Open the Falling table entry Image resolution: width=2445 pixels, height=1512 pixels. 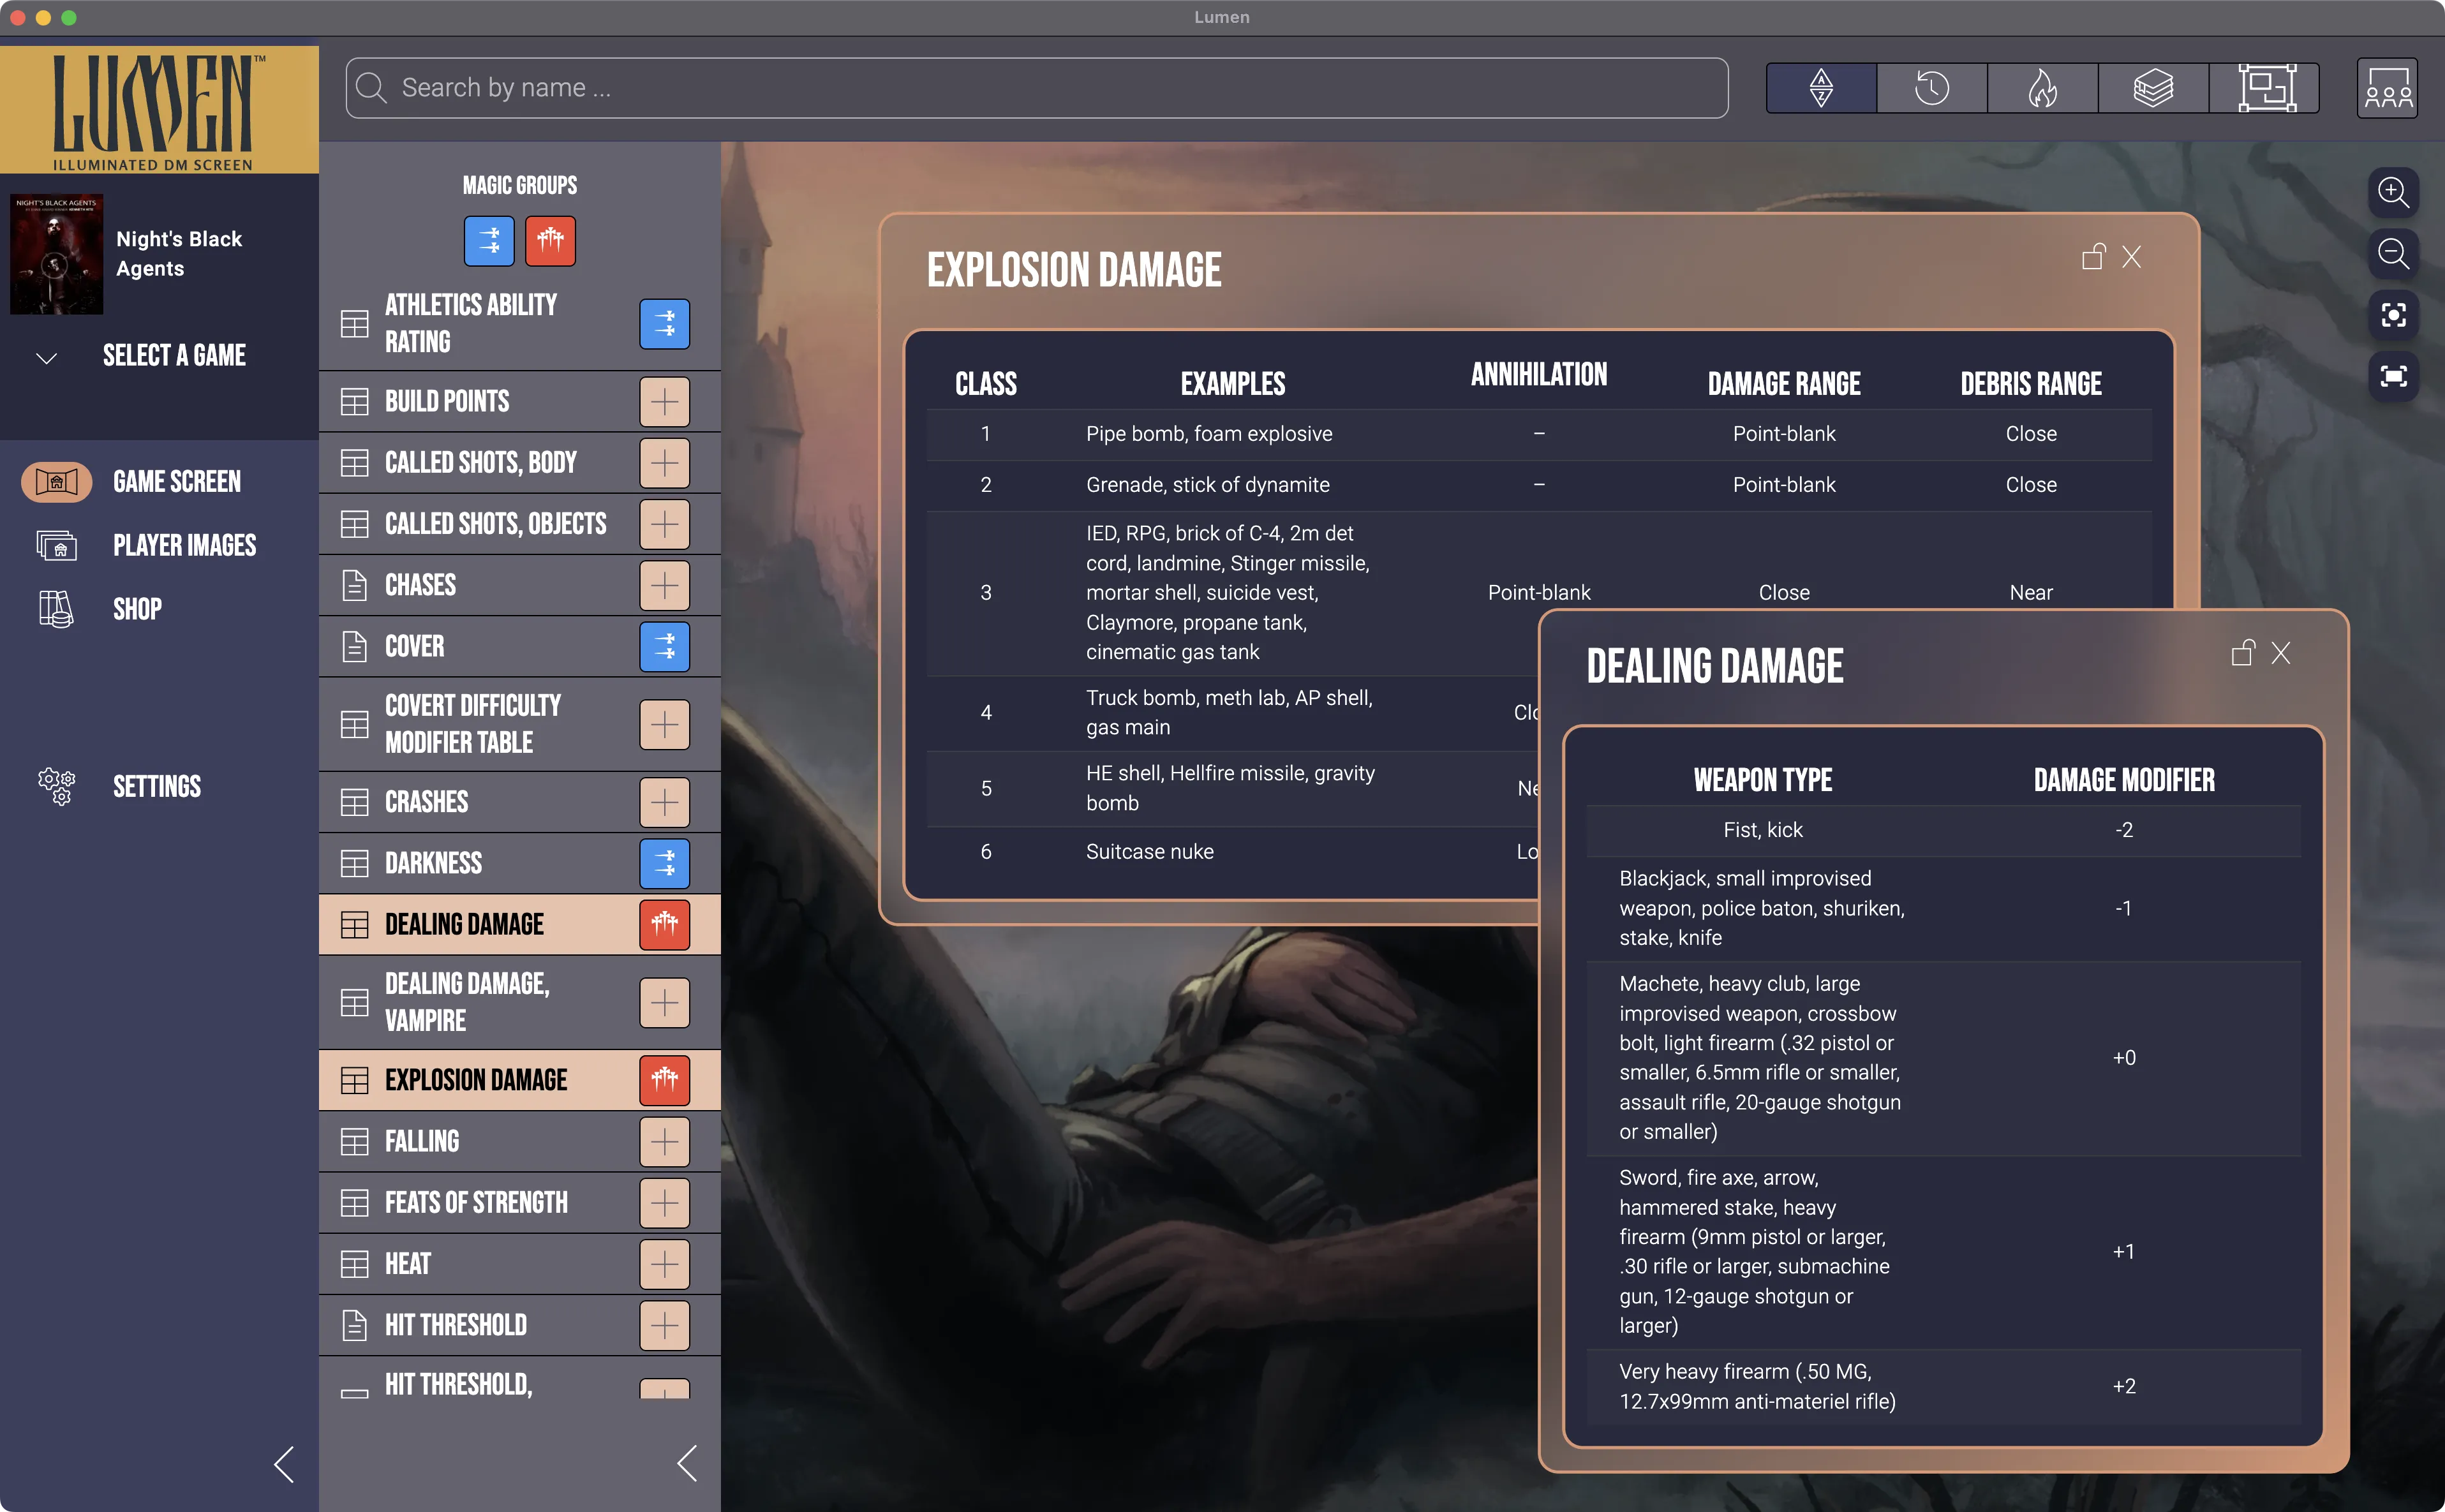pos(422,1141)
